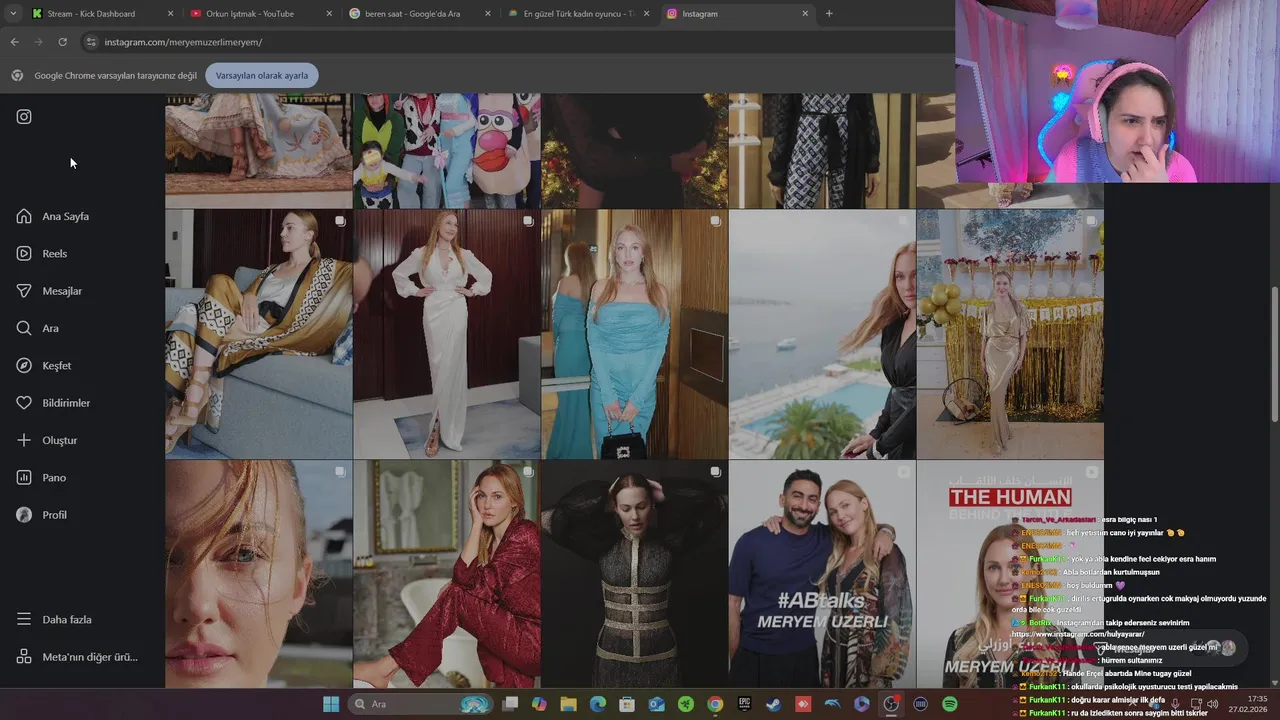The image size is (1280, 720).
Task: Open close-up face portrait post
Action: 258,574
